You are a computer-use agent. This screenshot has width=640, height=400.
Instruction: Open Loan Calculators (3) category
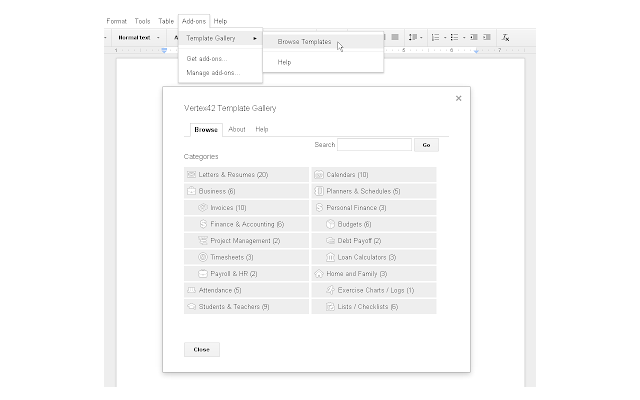point(374,257)
